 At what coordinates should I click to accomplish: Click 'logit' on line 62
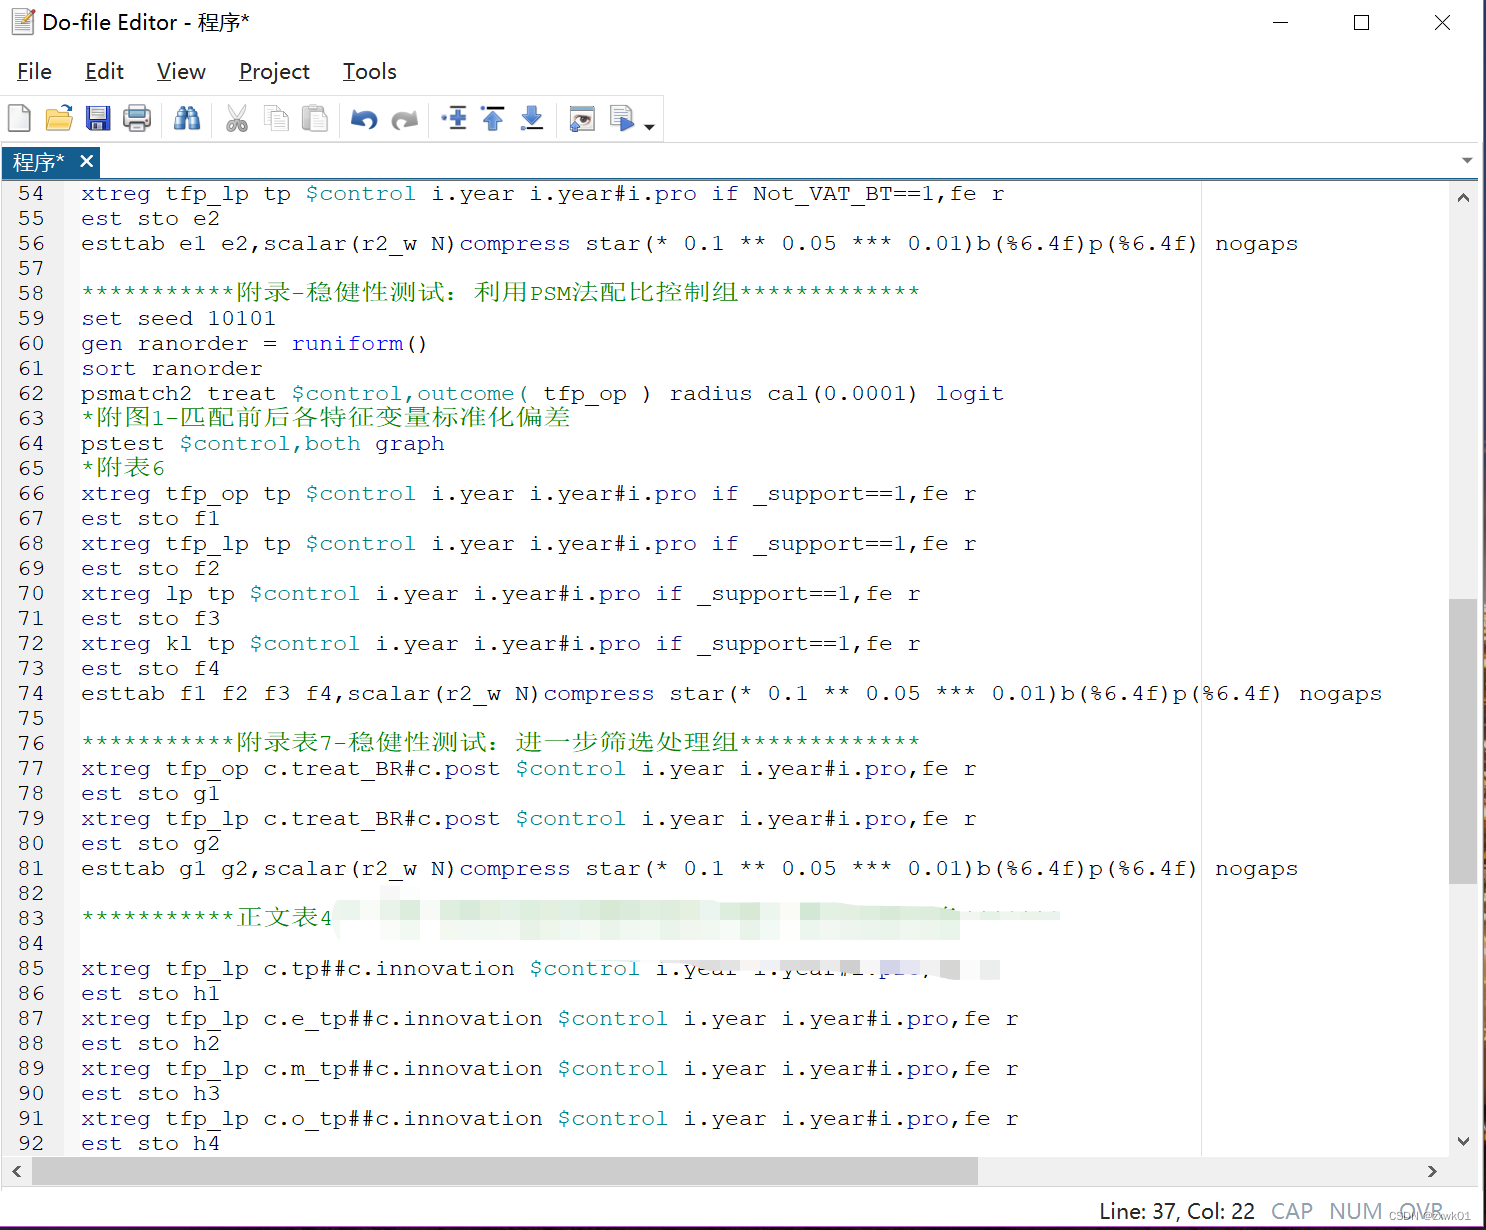click(969, 393)
